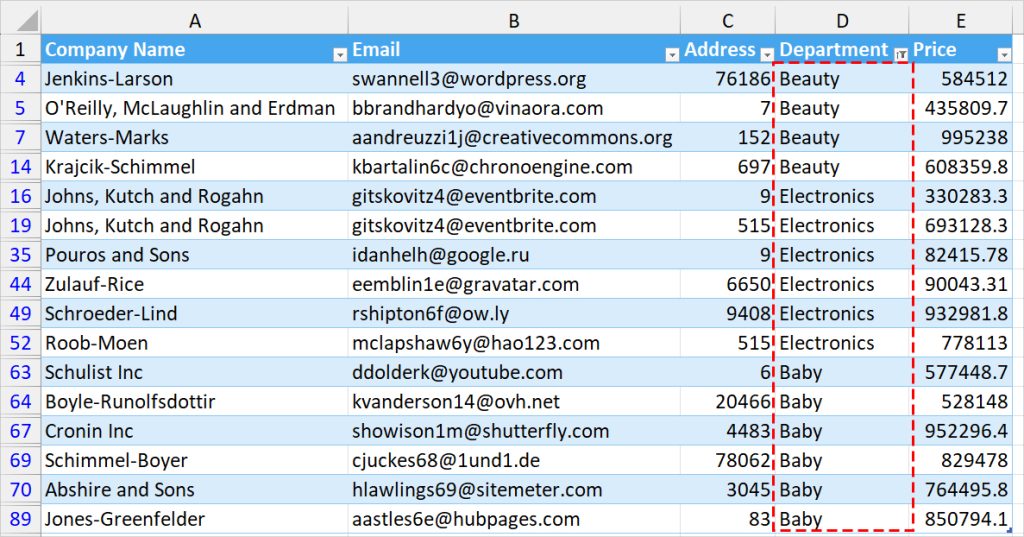
Task: Click email kvanderson14@ovh.net
Action: [x=456, y=402]
